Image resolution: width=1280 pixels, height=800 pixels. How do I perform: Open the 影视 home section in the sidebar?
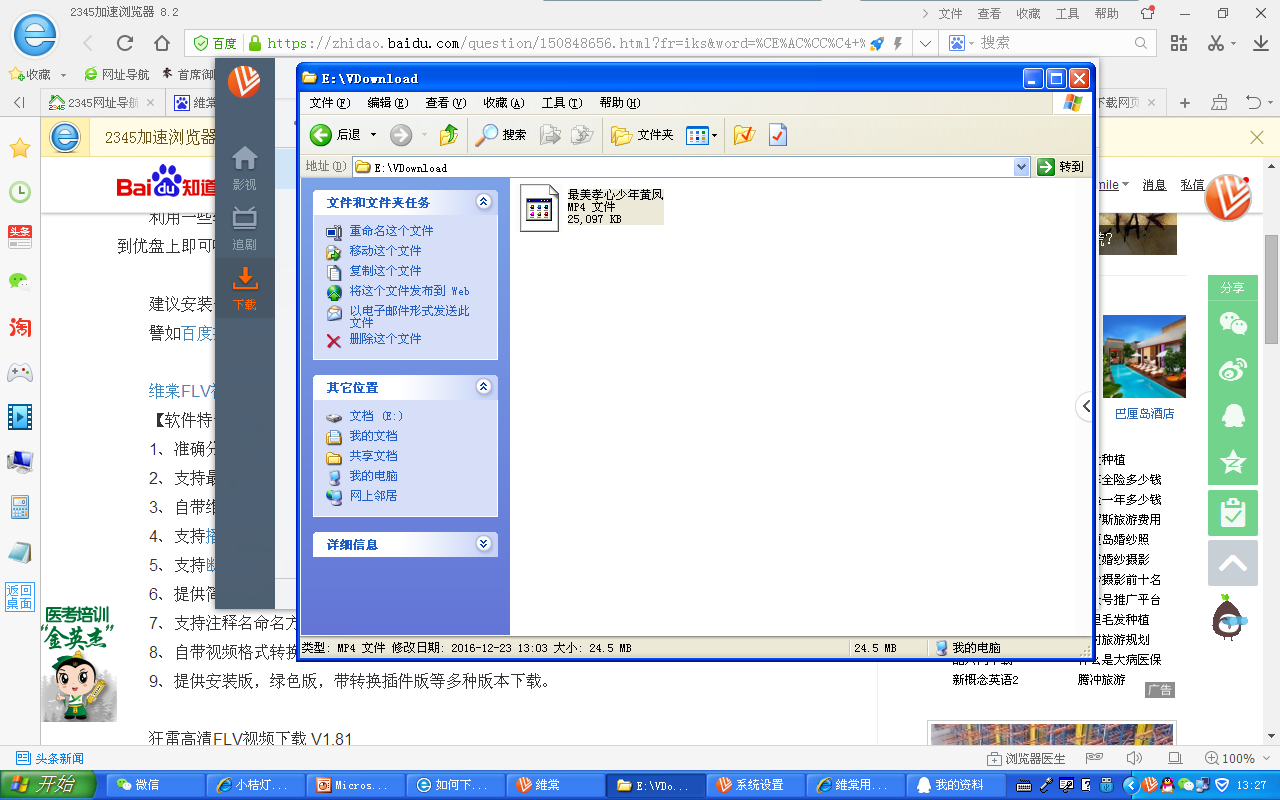(x=245, y=168)
